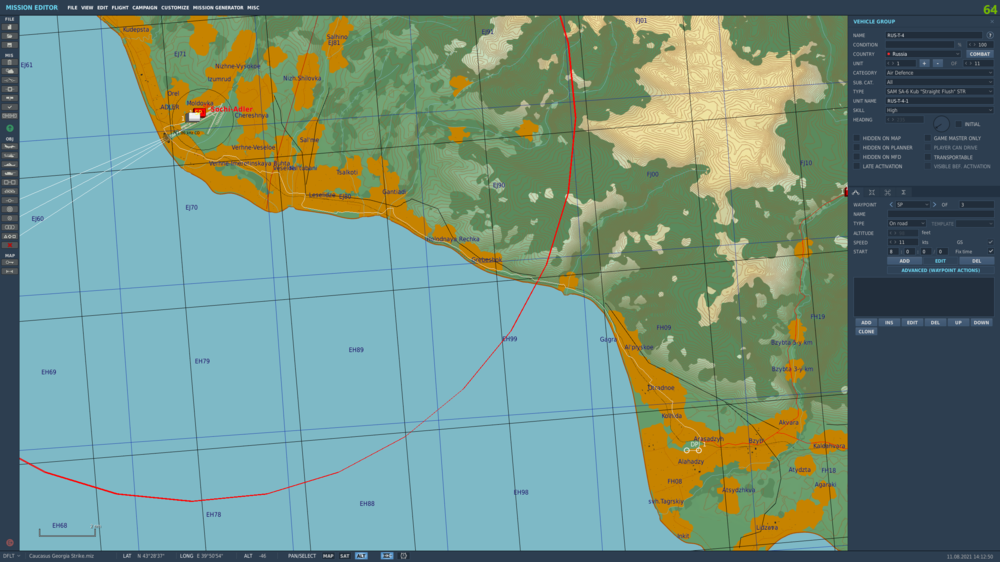
Task: Close the Vehicle Group panel
Action: point(992,22)
